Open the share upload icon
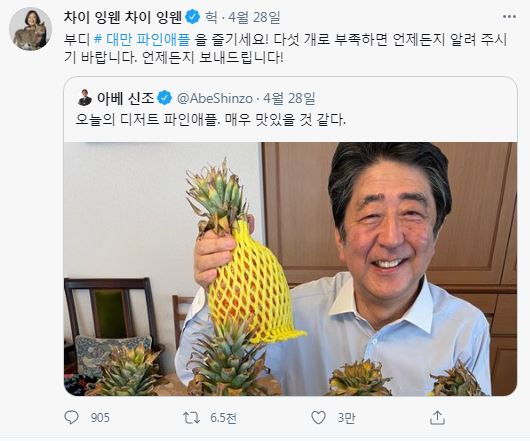The width and height of the screenshot is (530, 441). [437, 418]
